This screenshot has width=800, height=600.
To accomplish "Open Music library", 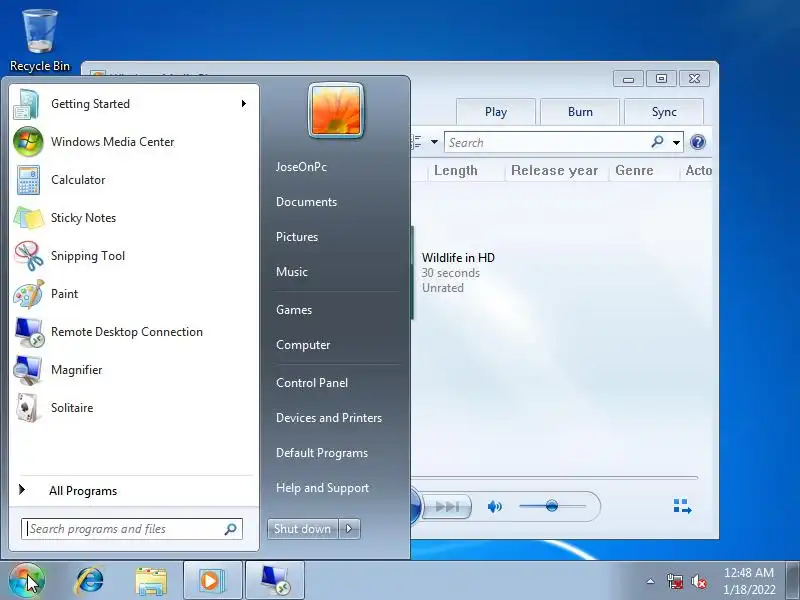I will click(x=292, y=272).
